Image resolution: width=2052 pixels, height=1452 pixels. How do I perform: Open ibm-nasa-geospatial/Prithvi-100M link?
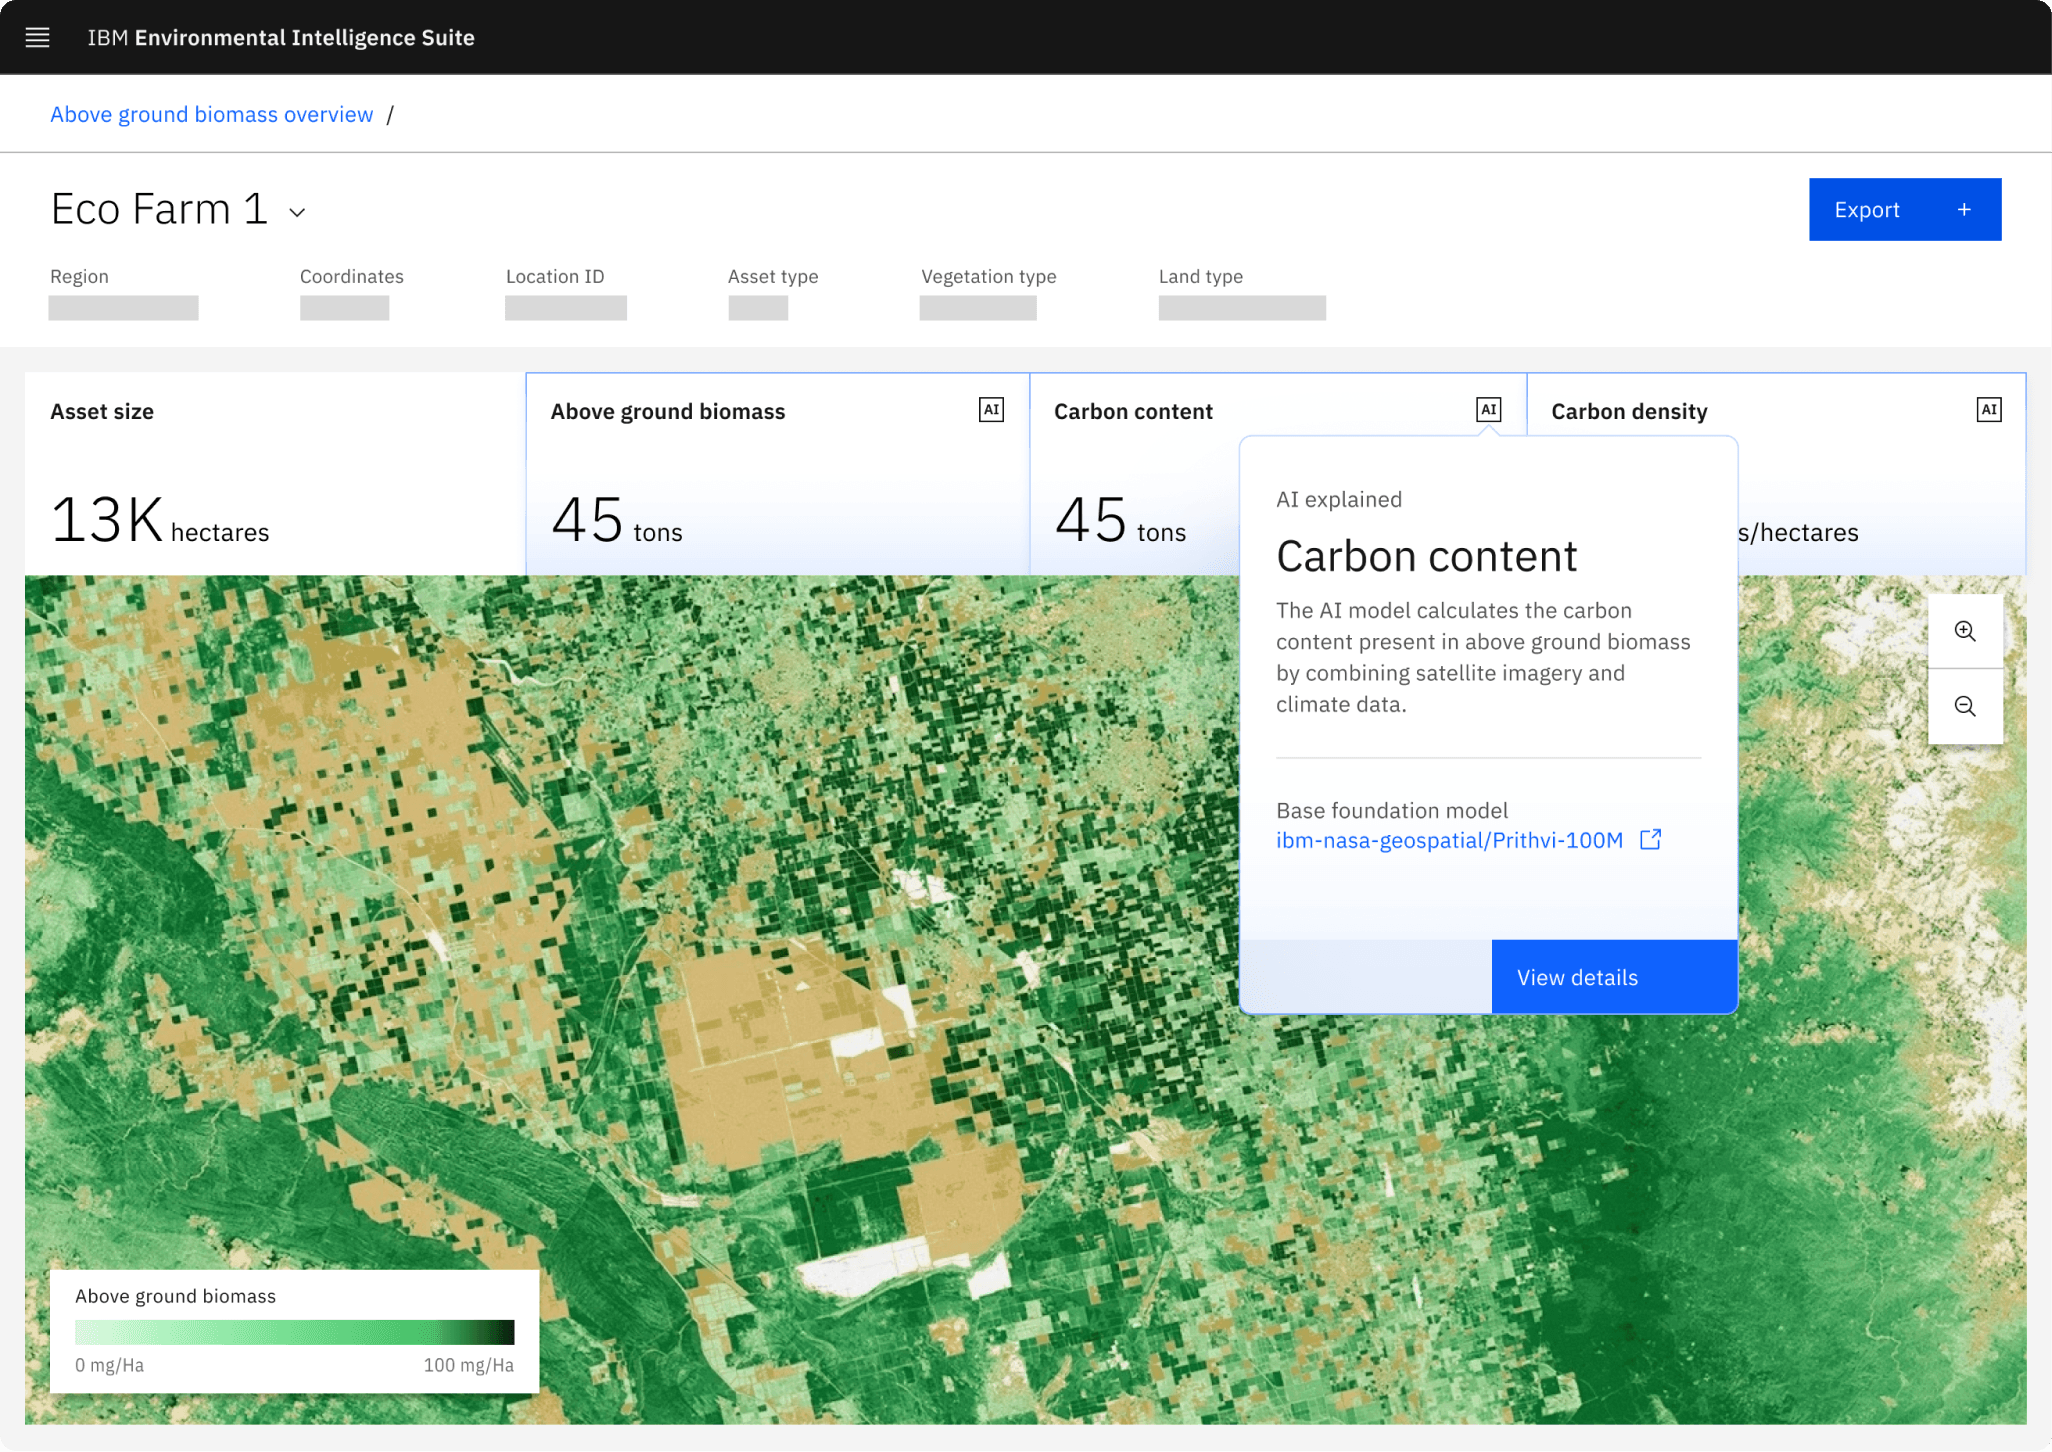click(x=1448, y=841)
